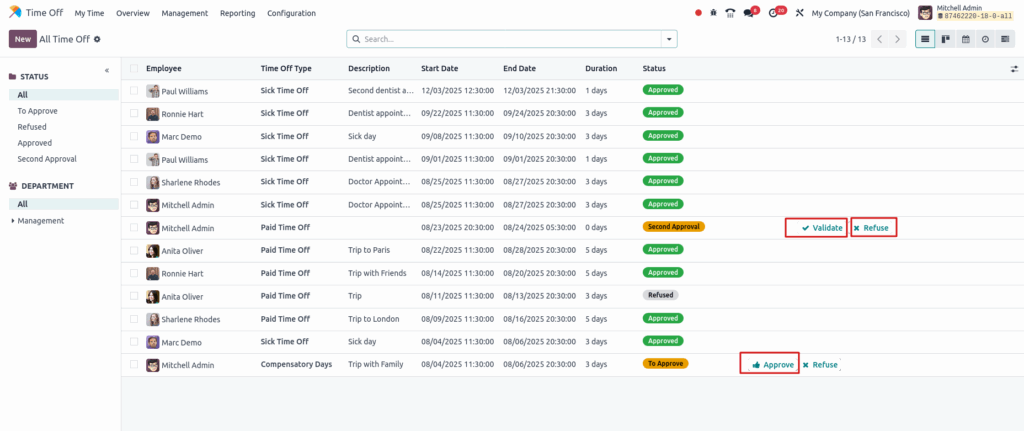Image resolution: width=1024 pixels, height=431 pixels.
Task: Open the optional columns adjuster
Action: (x=1014, y=69)
